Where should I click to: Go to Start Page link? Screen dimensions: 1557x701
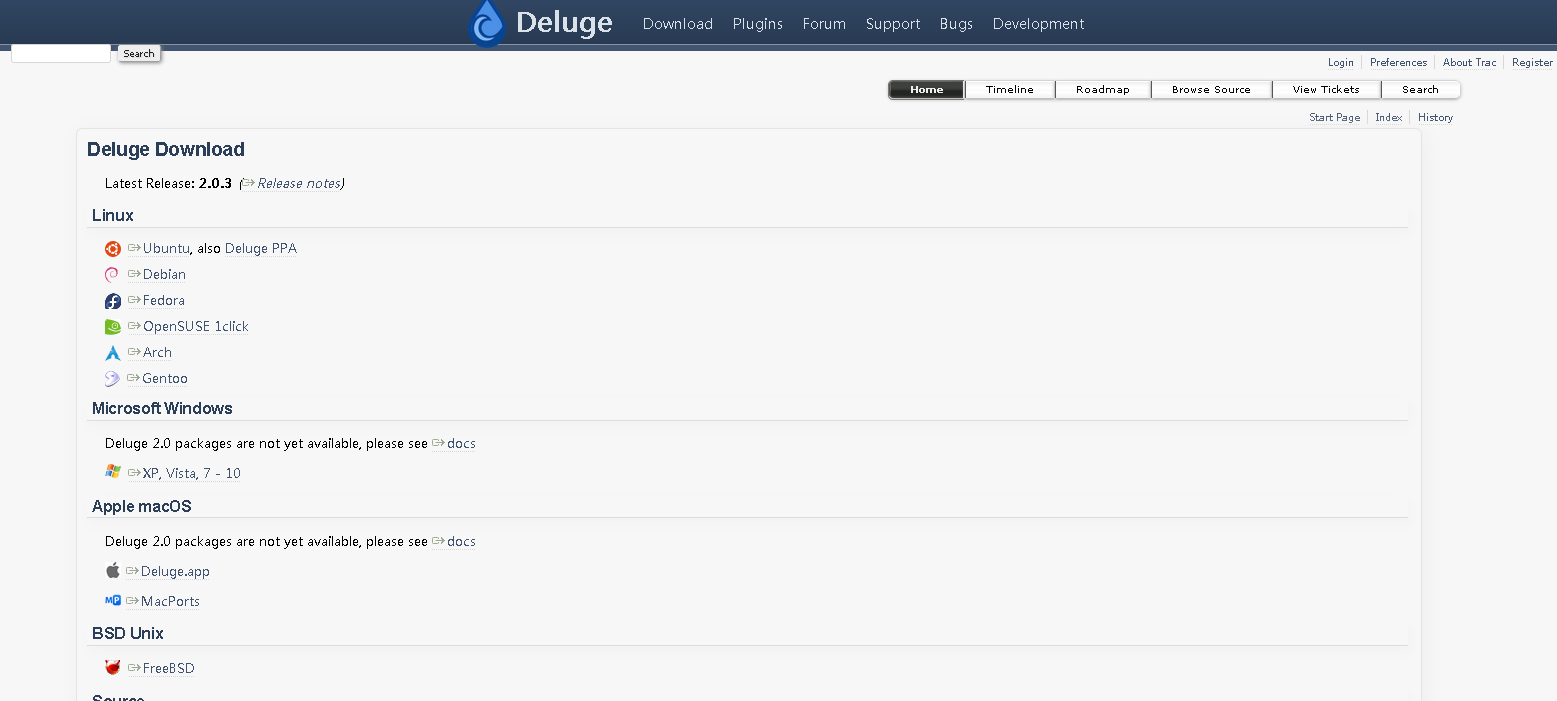pos(1334,118)
